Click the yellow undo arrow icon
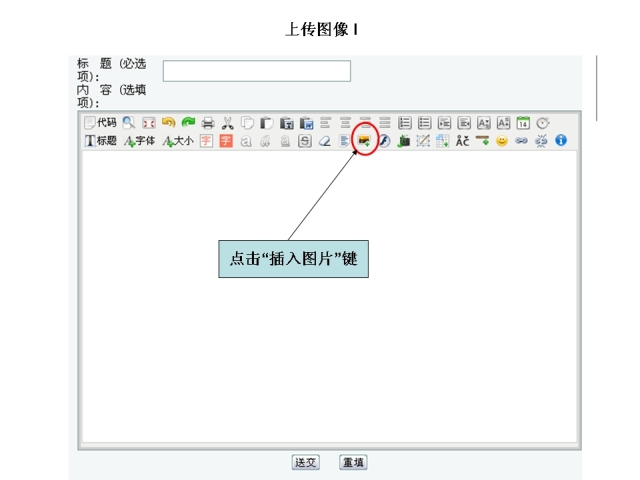This screenshot has width=640, height=480. pos(168,123)
